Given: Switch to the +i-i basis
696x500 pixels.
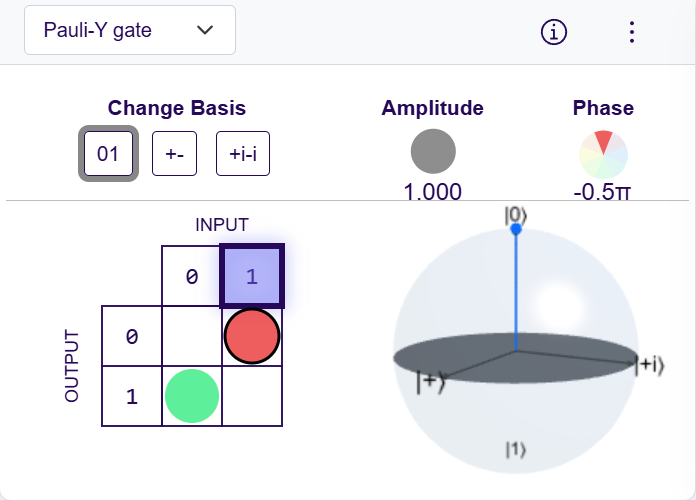Looking at the screenshot, I should tap(243, 154).
